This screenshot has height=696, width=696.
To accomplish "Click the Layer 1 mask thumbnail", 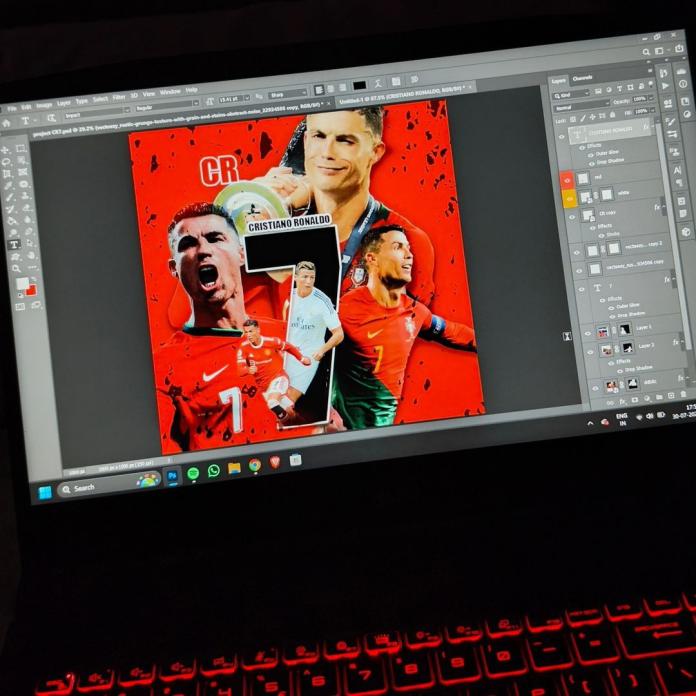I will (625, 329).
